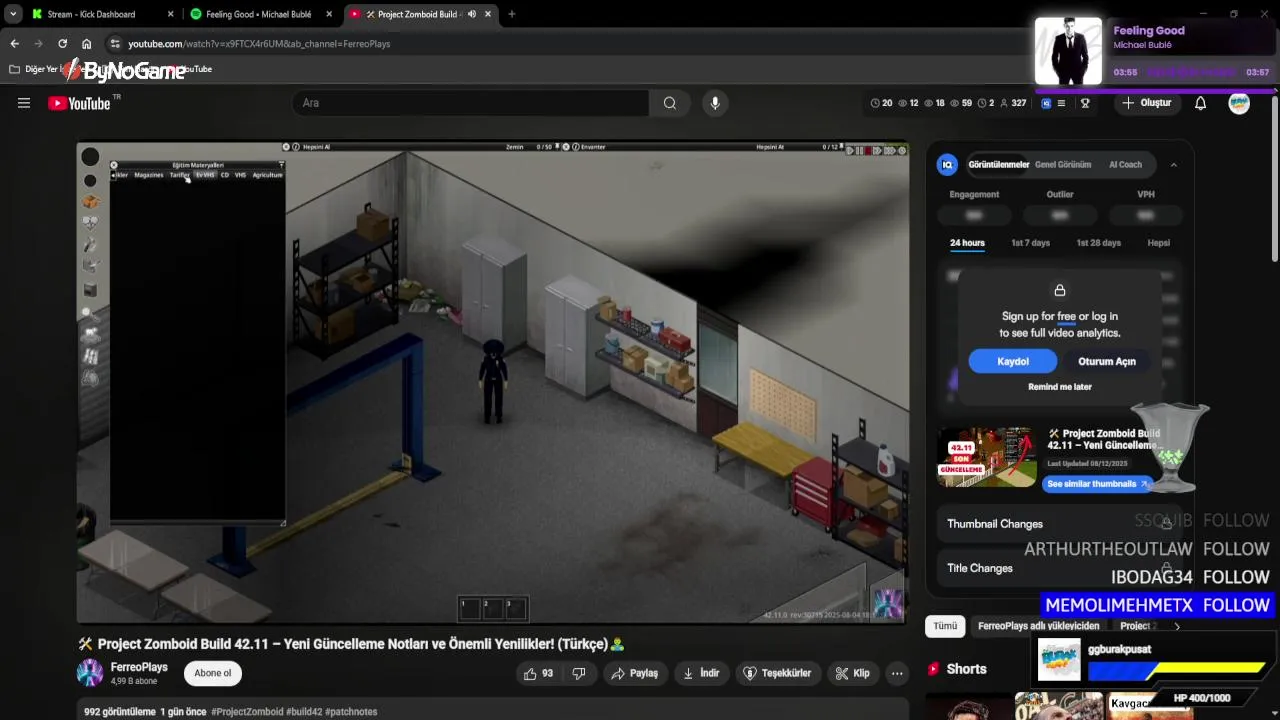Expand the Thumbnail Changes section
1280x720 pixels.
(1060, 523)
